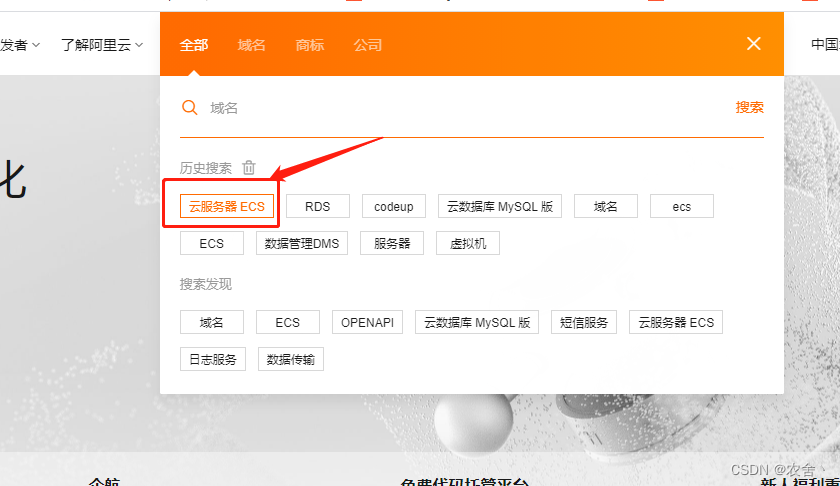Pick OPENAPI under 搜索发现
This screenshot has height=486, width=840.
click(x=368, y=322)
